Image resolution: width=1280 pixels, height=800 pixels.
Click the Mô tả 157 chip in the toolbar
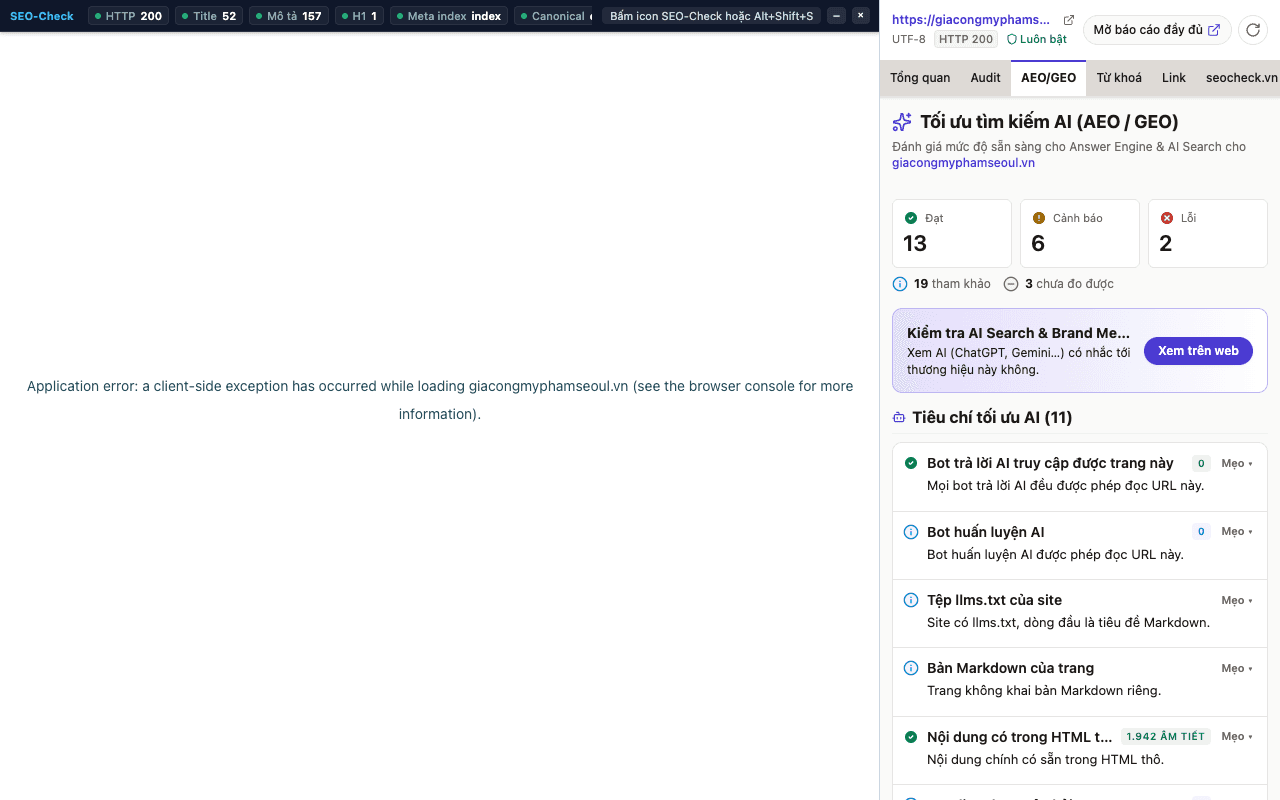tap(288, 16)
